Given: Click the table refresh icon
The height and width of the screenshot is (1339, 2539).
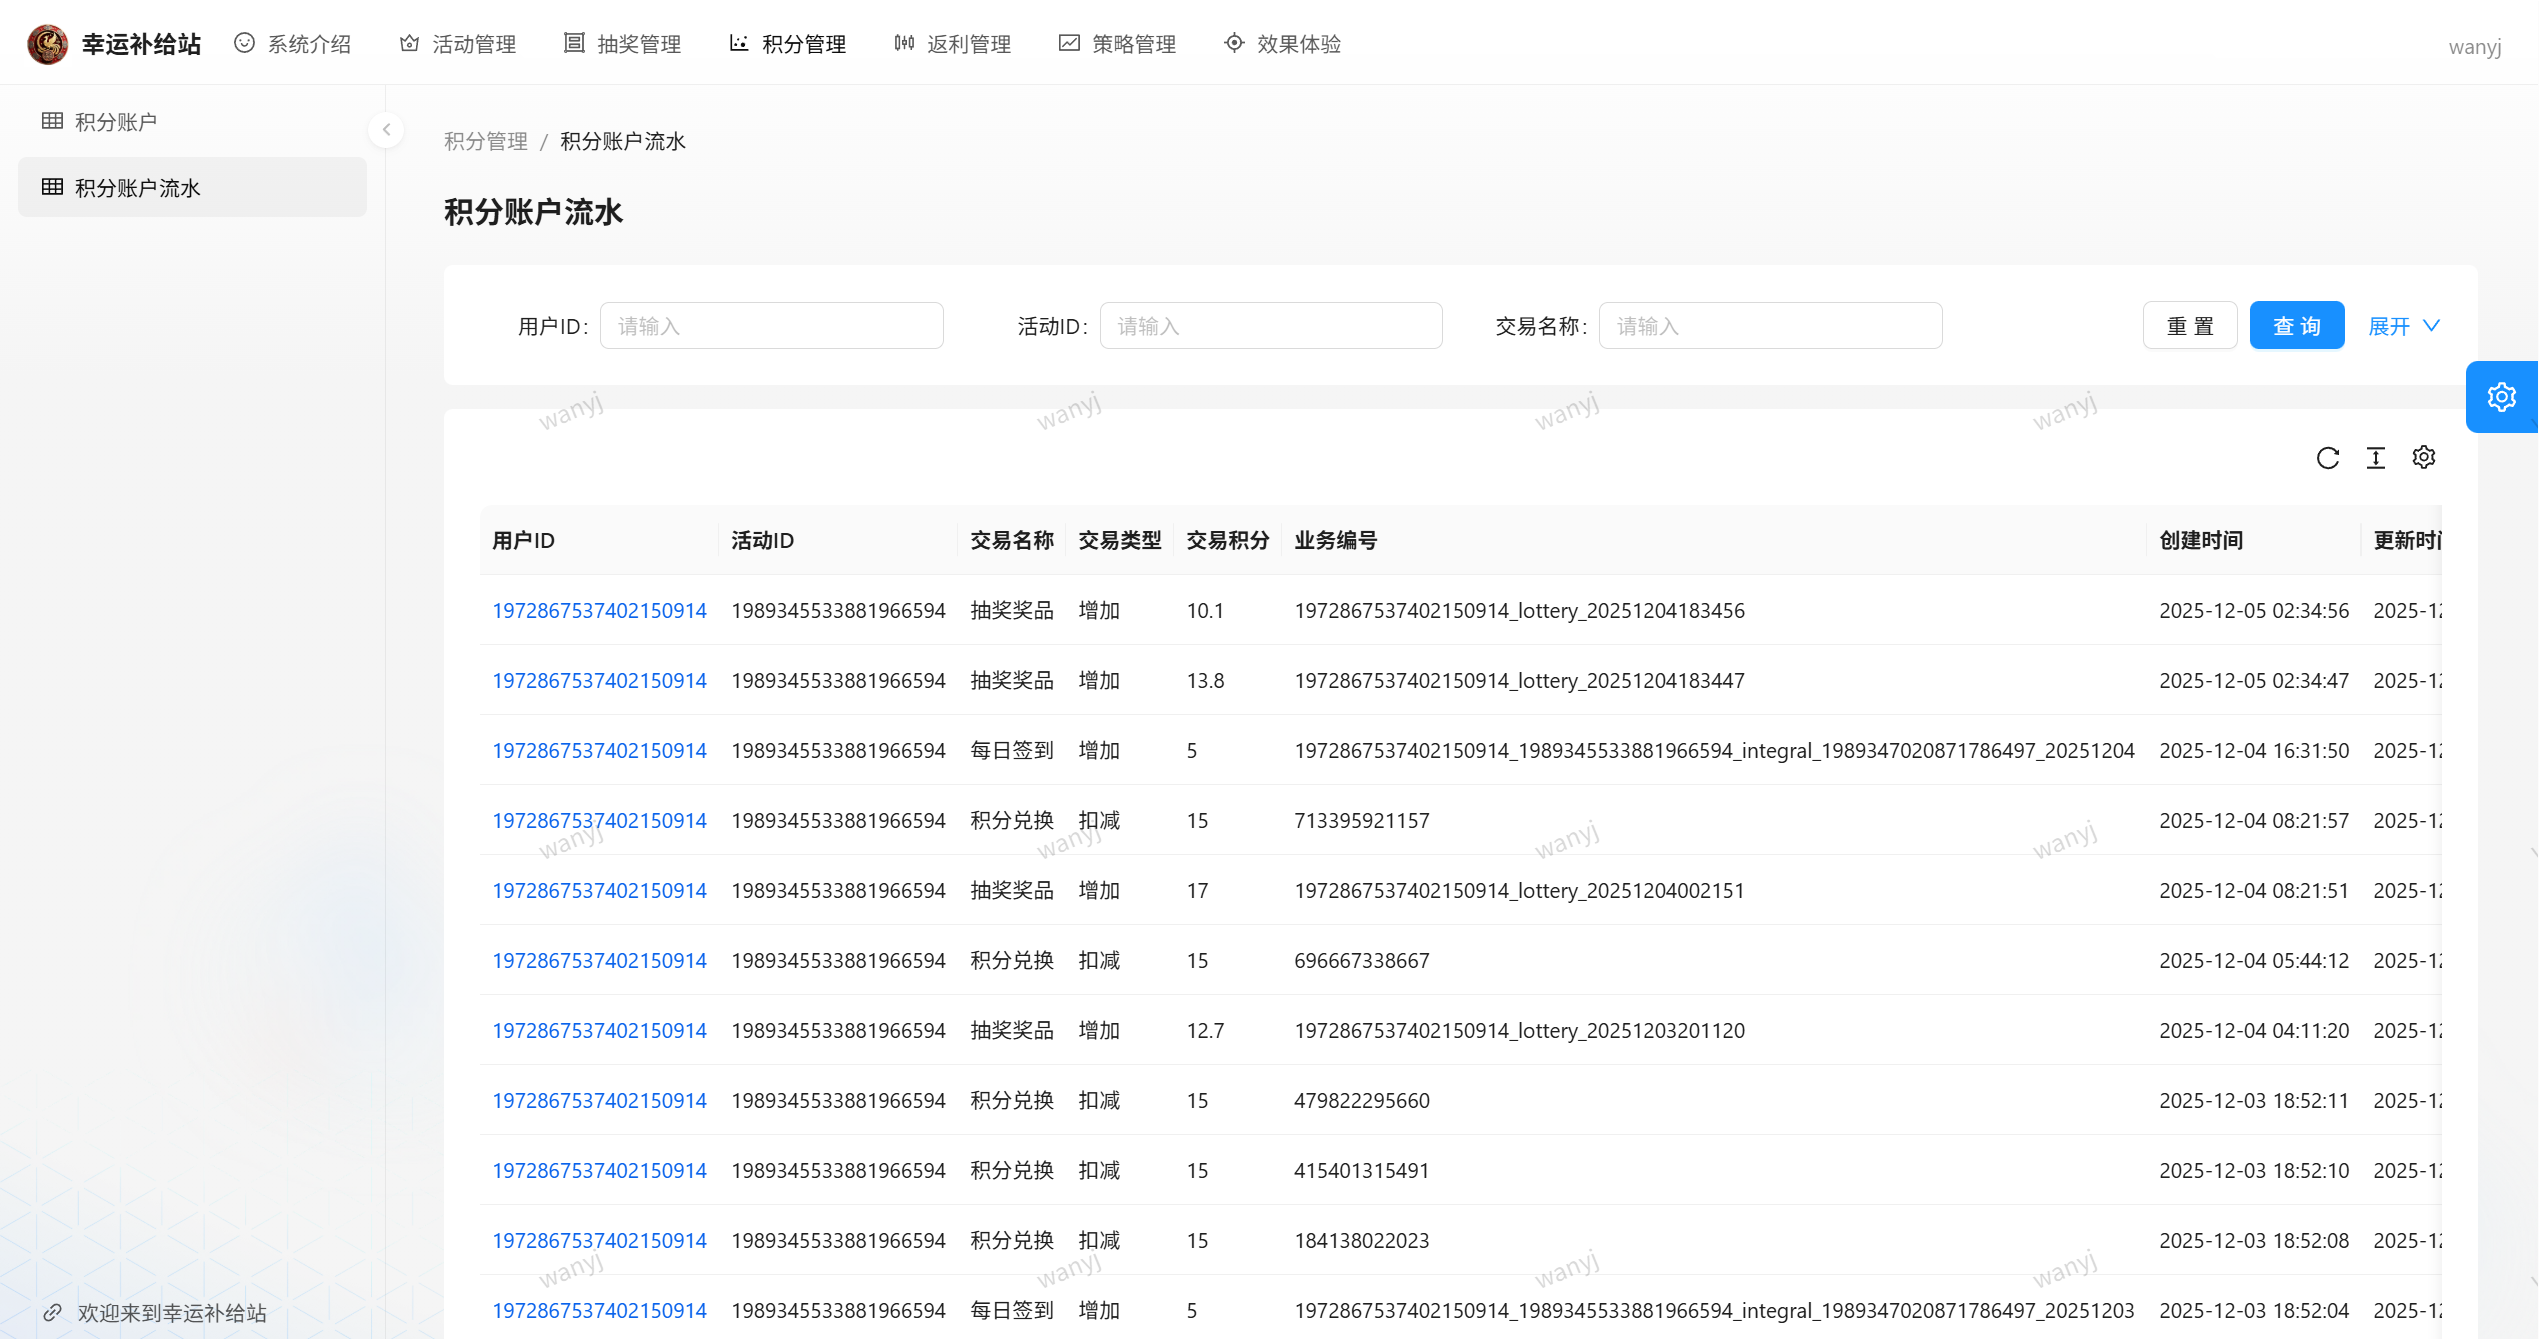Looking at the screenshot, I should point(2327,458).
